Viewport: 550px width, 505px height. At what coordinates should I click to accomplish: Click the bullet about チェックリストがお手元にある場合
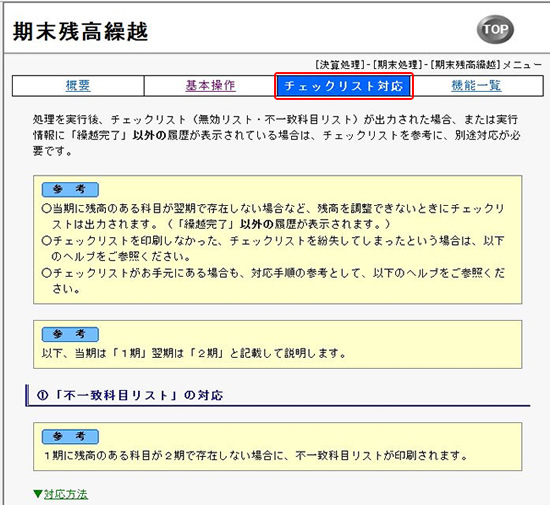(273, 281)
